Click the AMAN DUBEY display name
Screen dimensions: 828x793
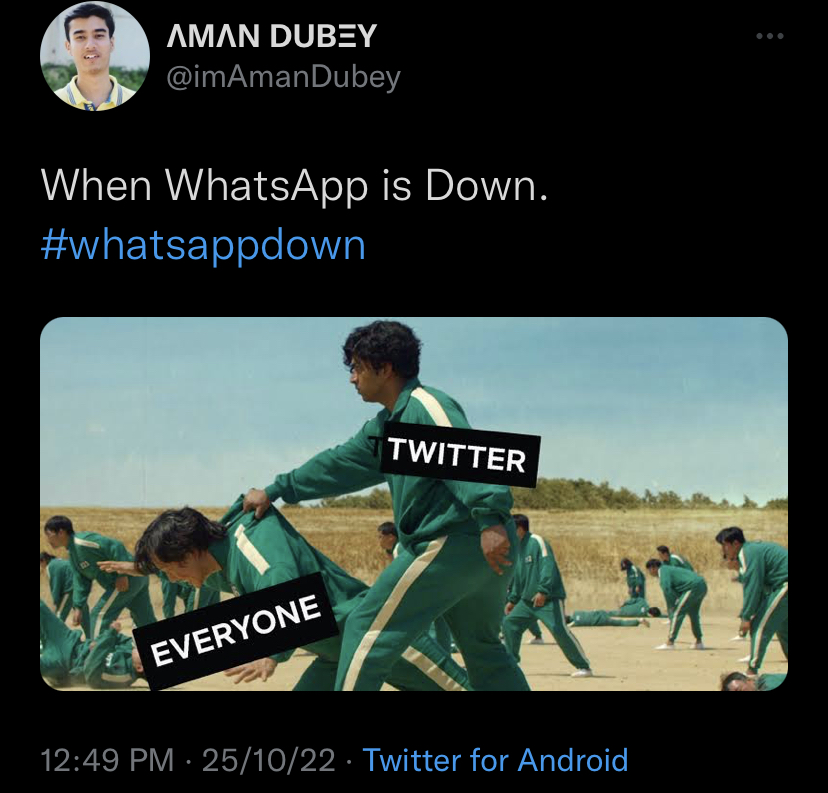click(272, 36)
